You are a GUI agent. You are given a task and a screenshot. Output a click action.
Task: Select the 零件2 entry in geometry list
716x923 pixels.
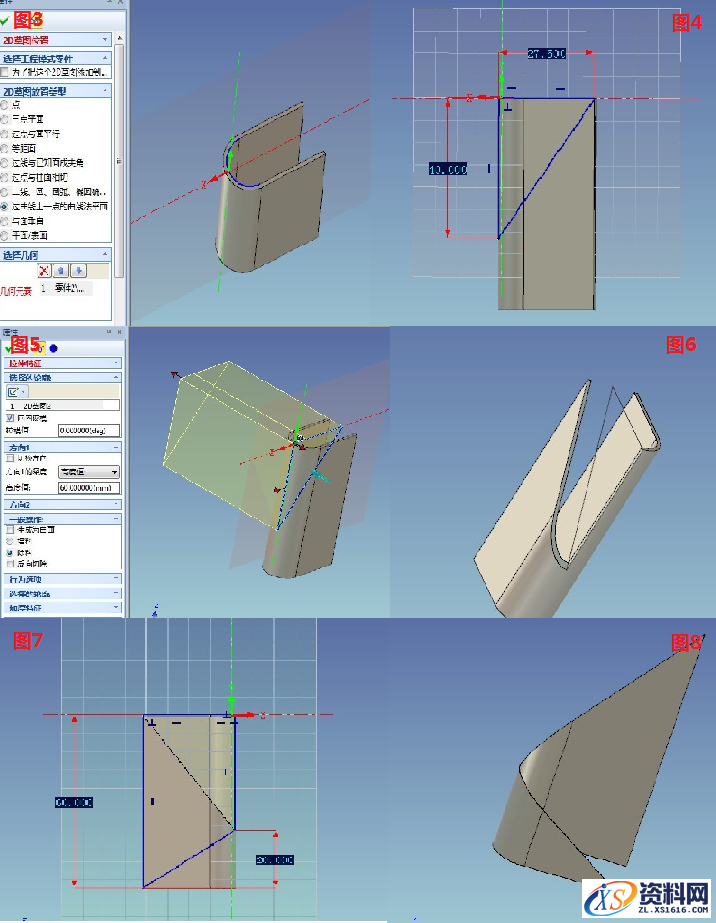tap(68, 288)
